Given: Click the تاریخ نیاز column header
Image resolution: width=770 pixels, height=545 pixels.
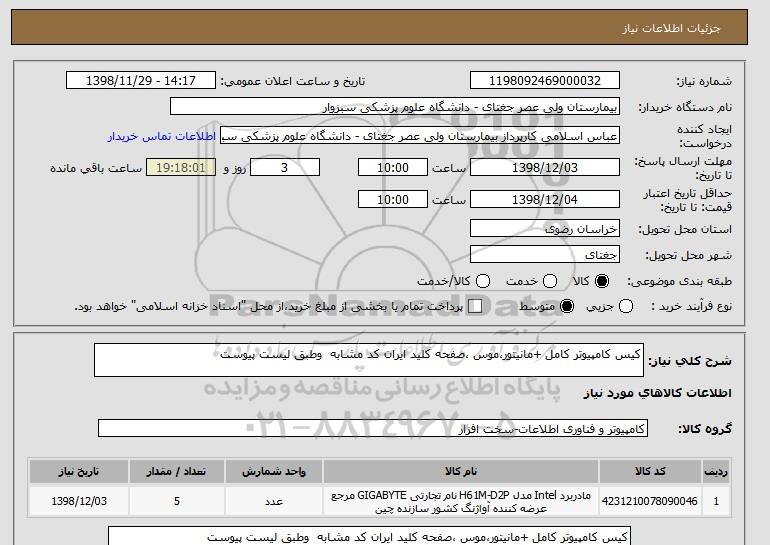Looking at the screenshot, I should [79, 471].
